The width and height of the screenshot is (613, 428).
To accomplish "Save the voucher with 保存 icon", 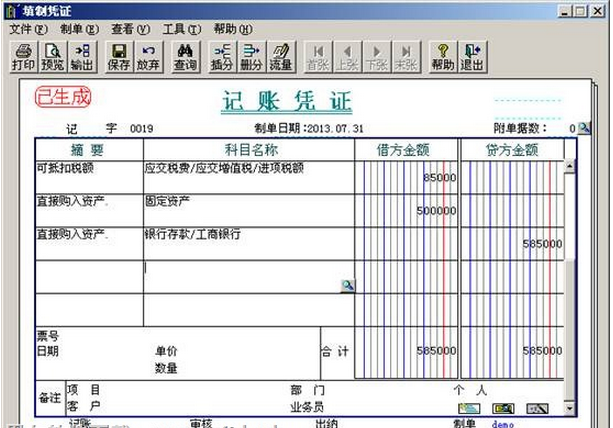I will (118, 56).
